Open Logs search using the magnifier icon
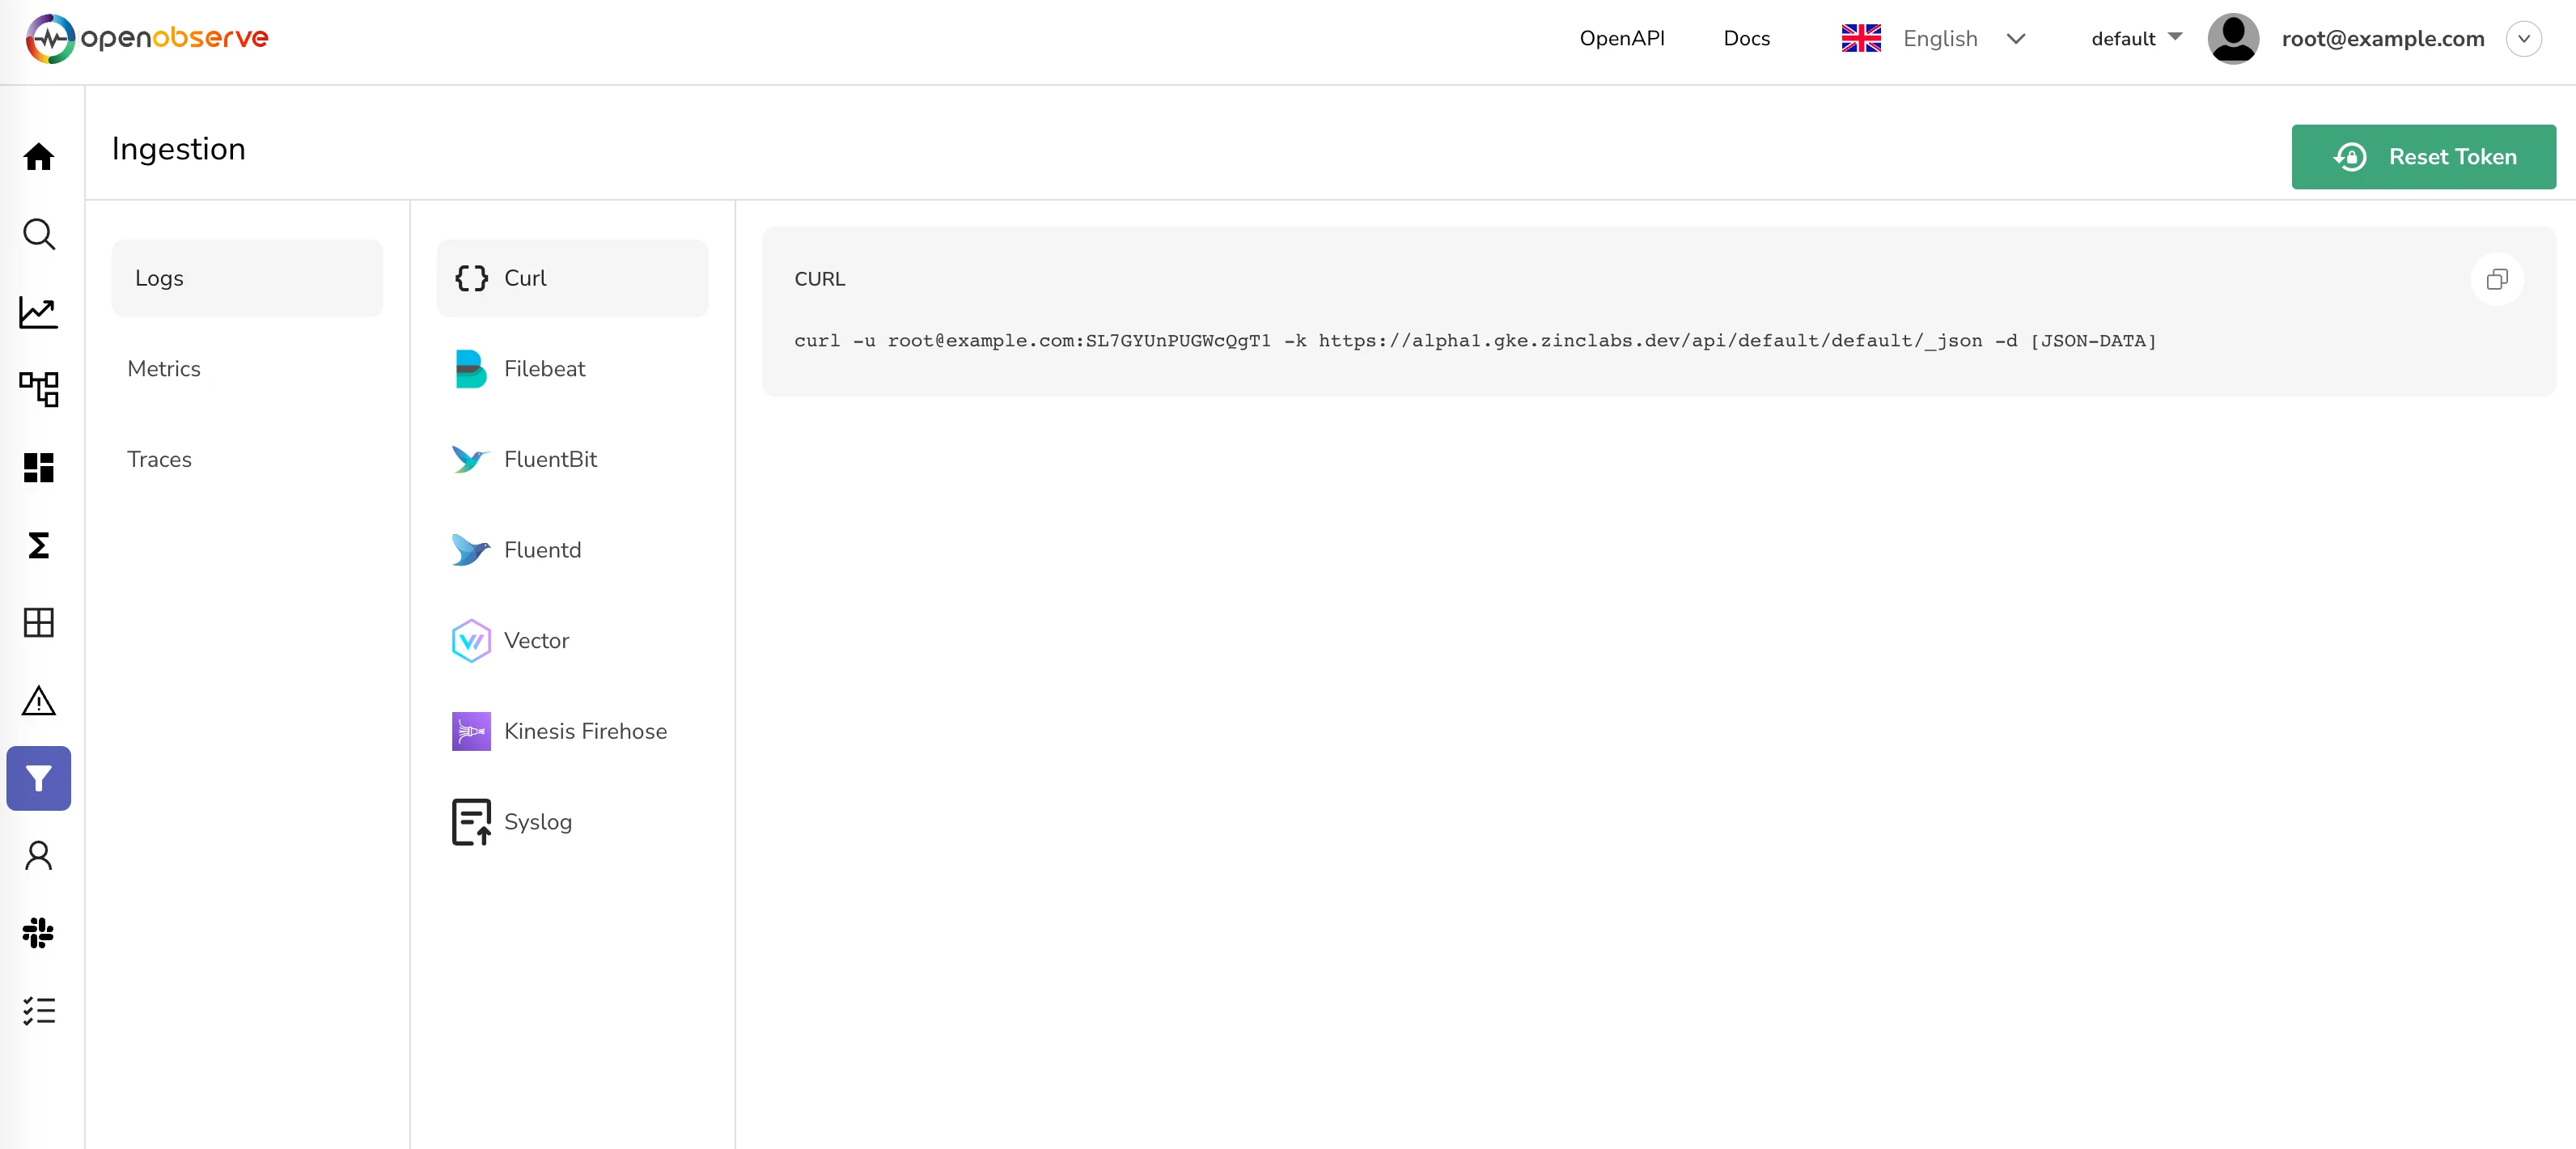The width and height of the screenshot is (2576, 1149). (x=39, y=234)
